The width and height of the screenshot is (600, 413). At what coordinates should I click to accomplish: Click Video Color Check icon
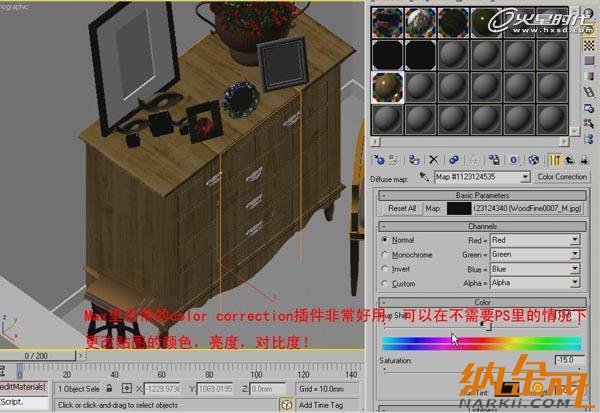(589, 76)
